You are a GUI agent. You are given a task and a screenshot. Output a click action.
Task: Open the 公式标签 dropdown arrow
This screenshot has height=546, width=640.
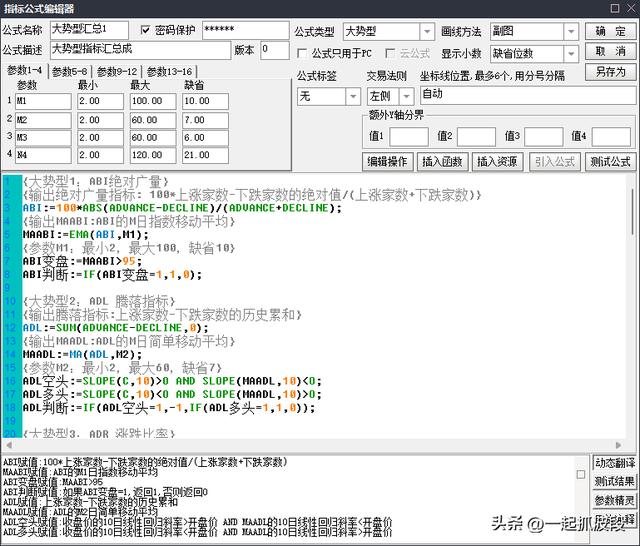(x=353, y=97)
